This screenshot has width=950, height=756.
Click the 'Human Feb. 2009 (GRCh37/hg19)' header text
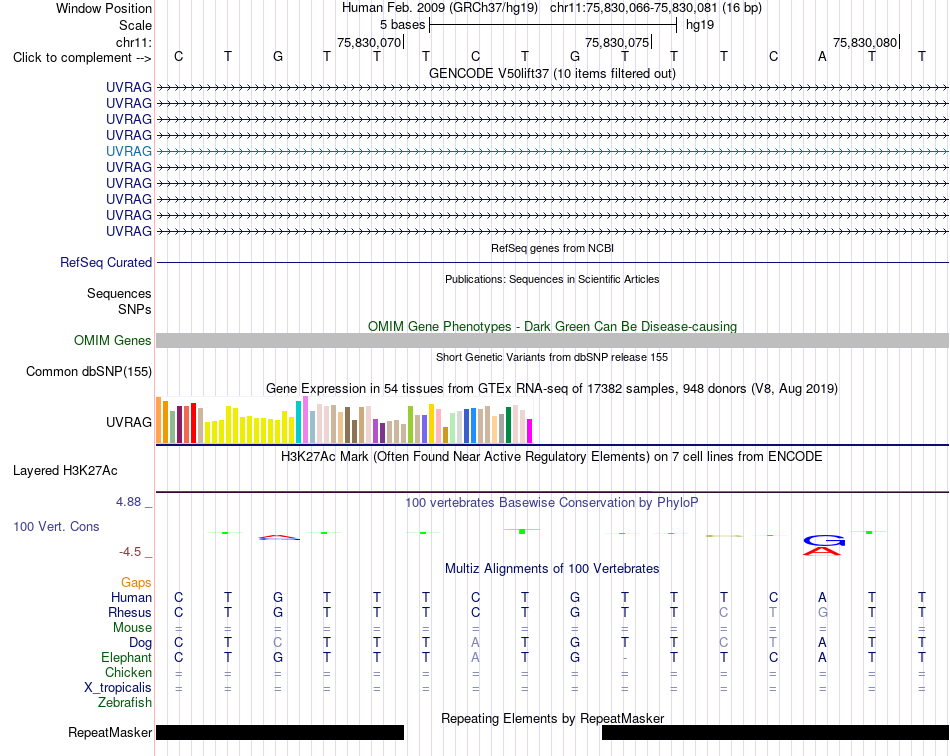point(440,8)
